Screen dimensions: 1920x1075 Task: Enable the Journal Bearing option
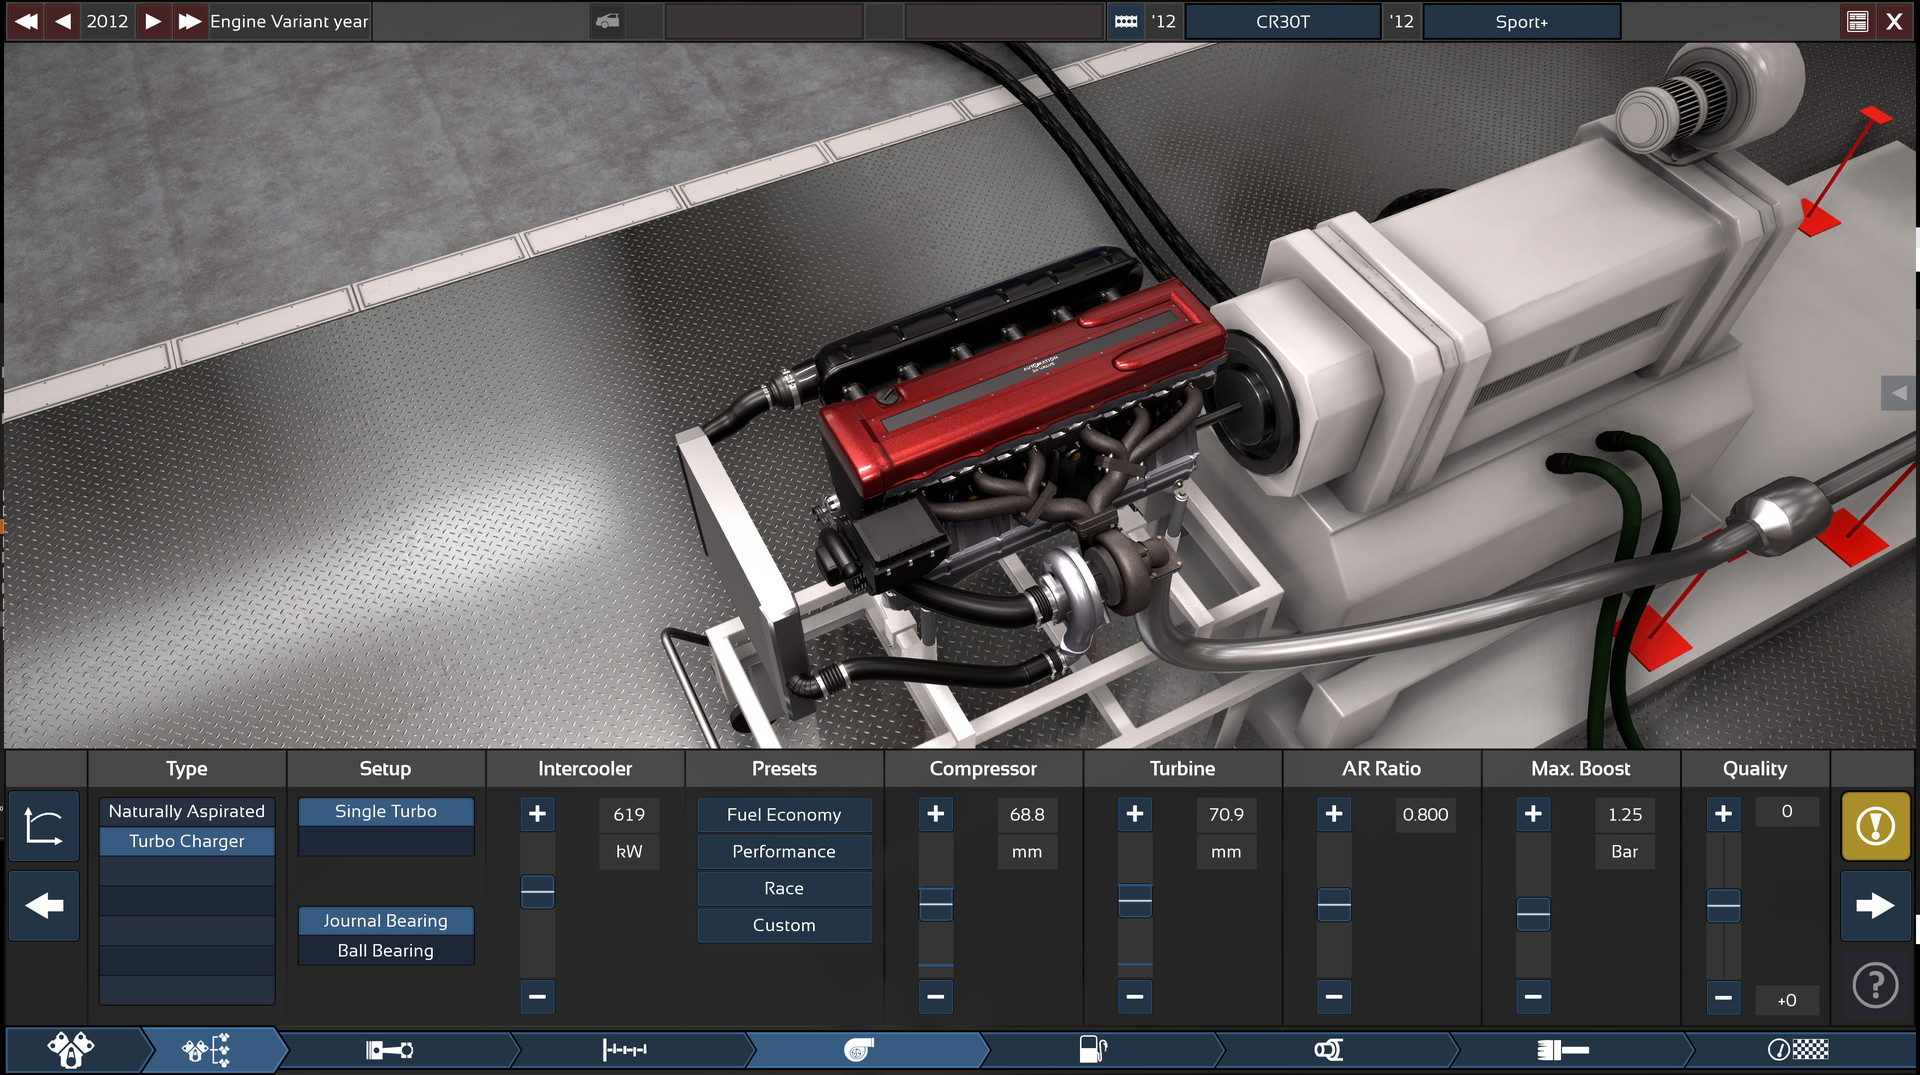386,920
